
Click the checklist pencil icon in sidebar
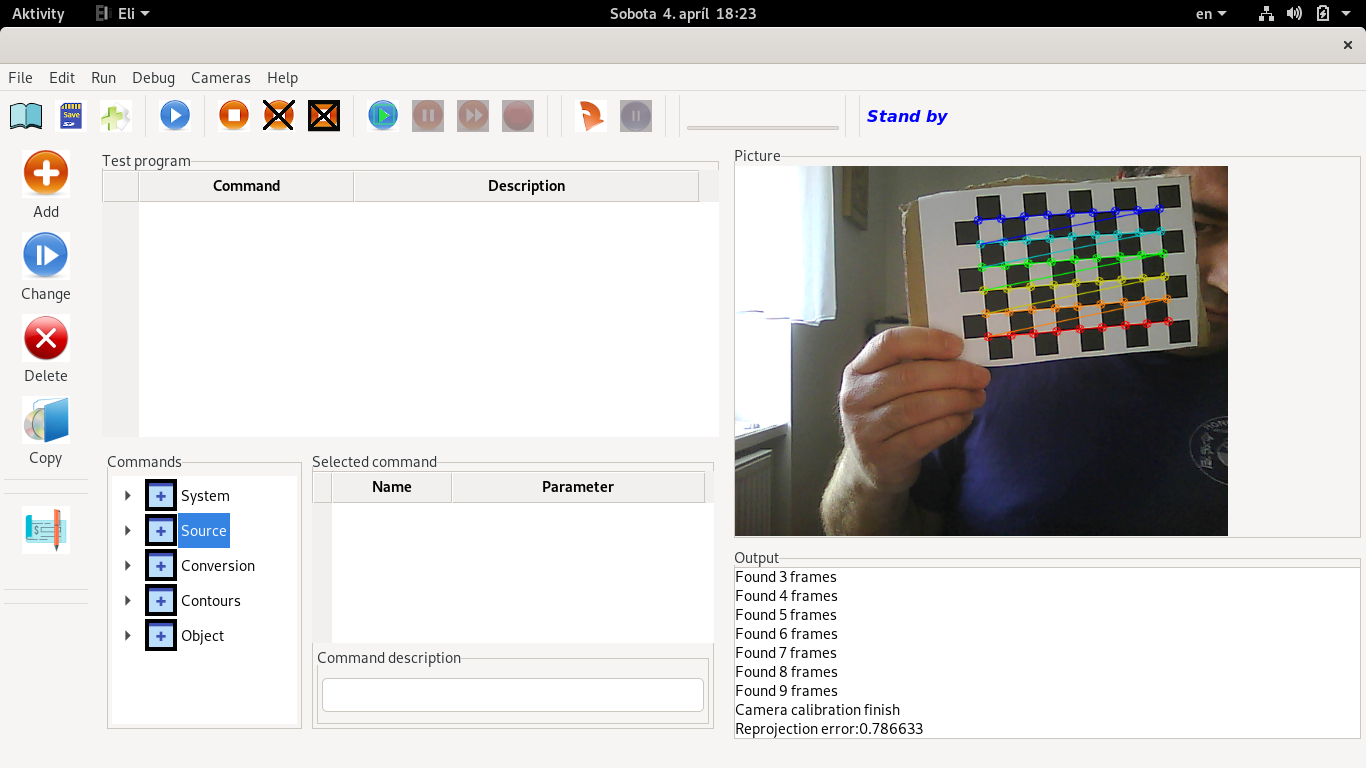(x=46, y=529)
